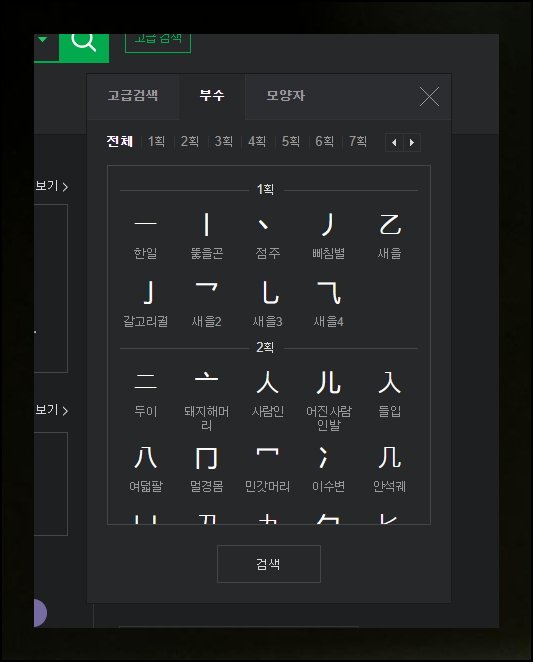Select the 새을 (乙) radical
The width and height of the screenshot is (533, 662).
pos(389,236)
